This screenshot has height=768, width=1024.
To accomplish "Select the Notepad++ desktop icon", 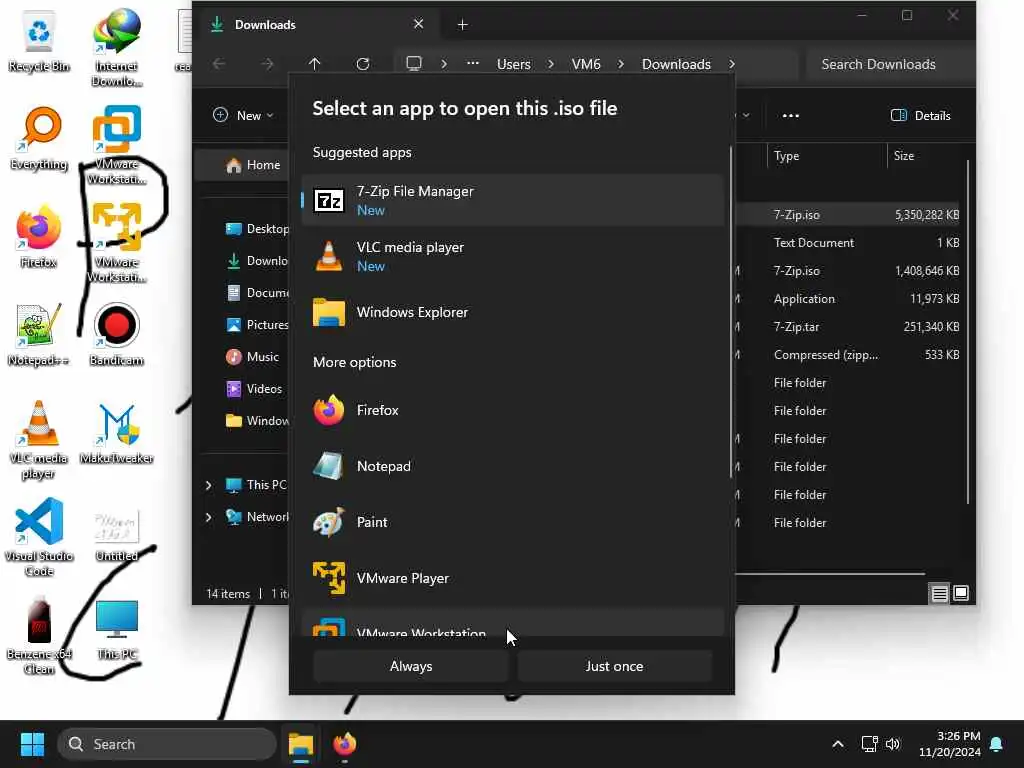I will [39, 334].
